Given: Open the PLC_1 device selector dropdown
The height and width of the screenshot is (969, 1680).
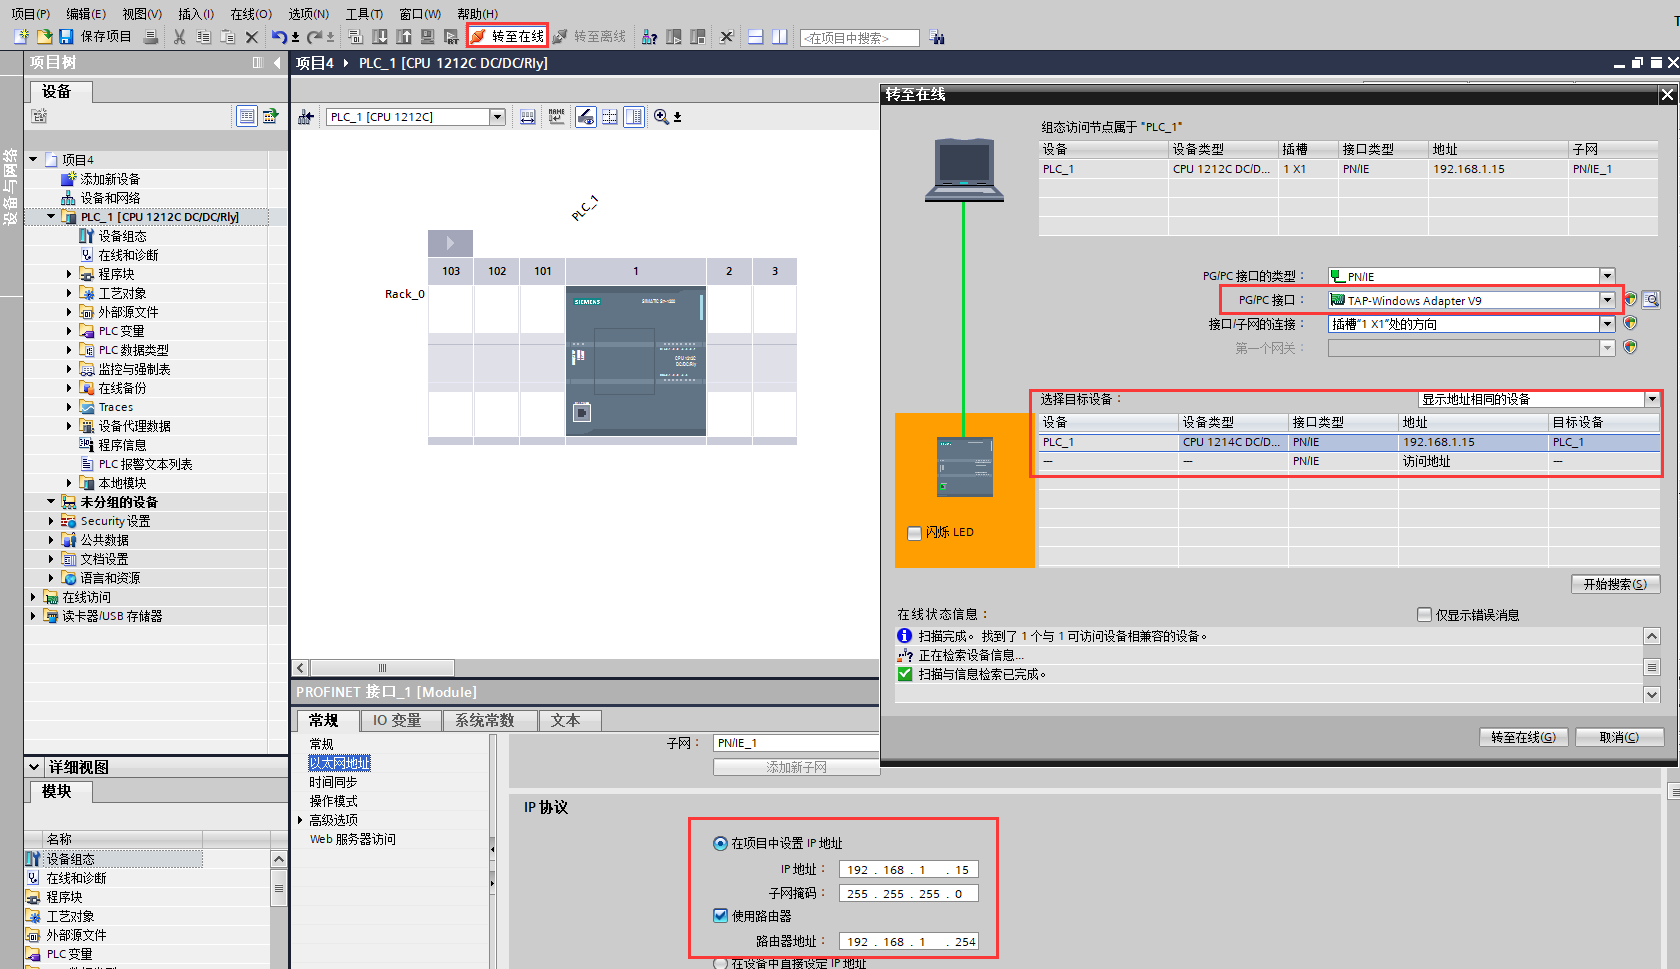Looking at the screenshot, I should [497, 117].
